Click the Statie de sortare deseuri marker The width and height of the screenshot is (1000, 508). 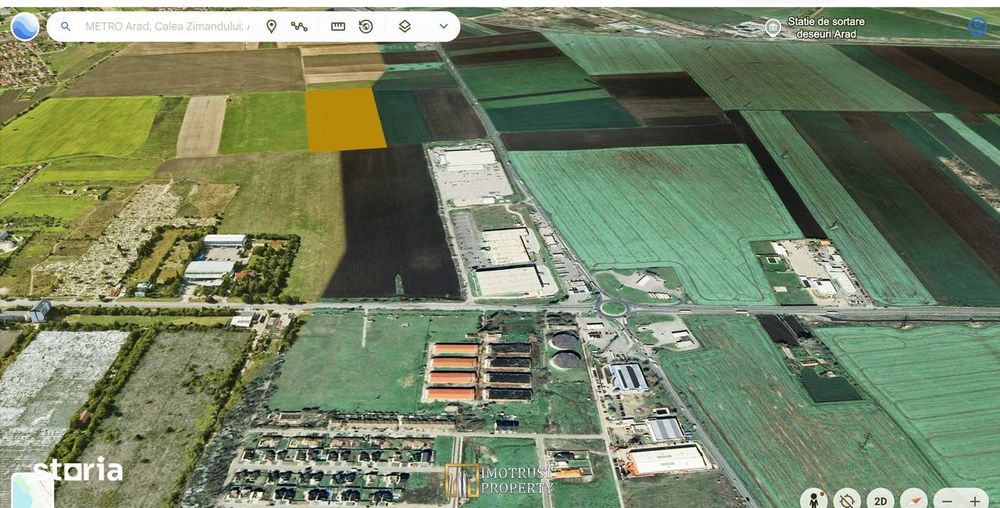pyautogui.click(x=773, y=27)
